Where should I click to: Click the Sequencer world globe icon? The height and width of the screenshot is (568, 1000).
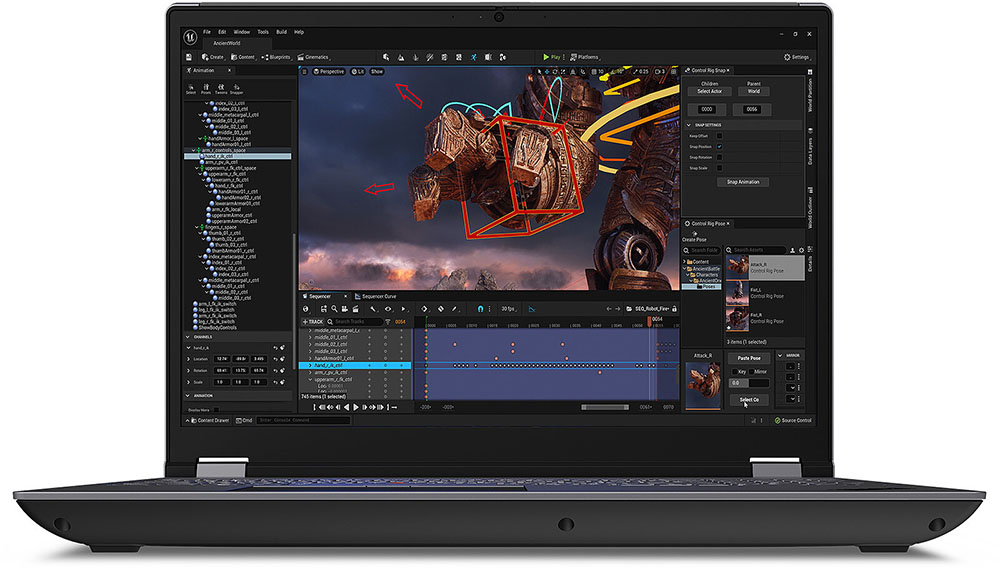tap(305, 309)
